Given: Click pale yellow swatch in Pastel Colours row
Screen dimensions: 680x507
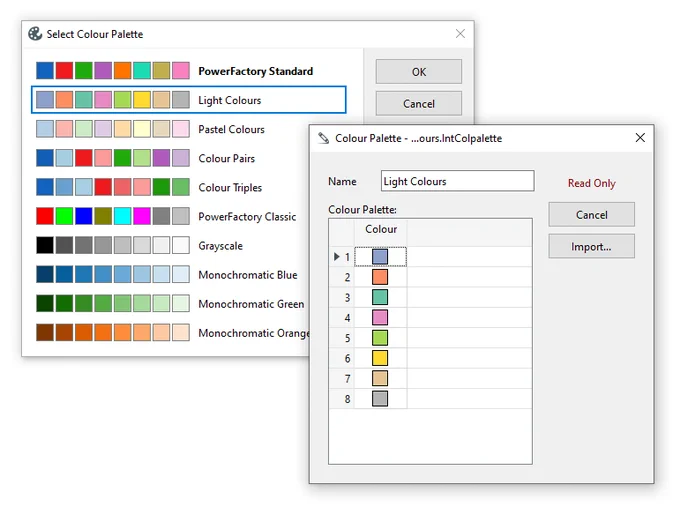Looking at the screenshot, I should point(142,129).
